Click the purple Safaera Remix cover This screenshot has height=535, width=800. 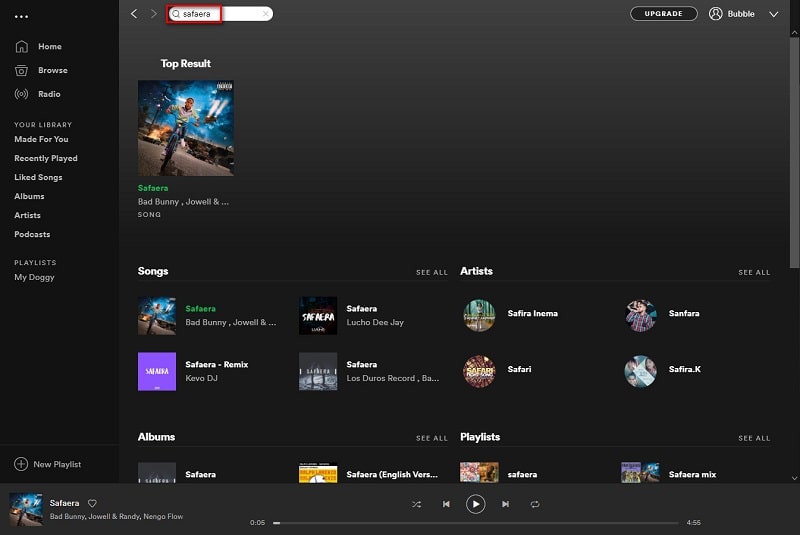coord(157,371)
